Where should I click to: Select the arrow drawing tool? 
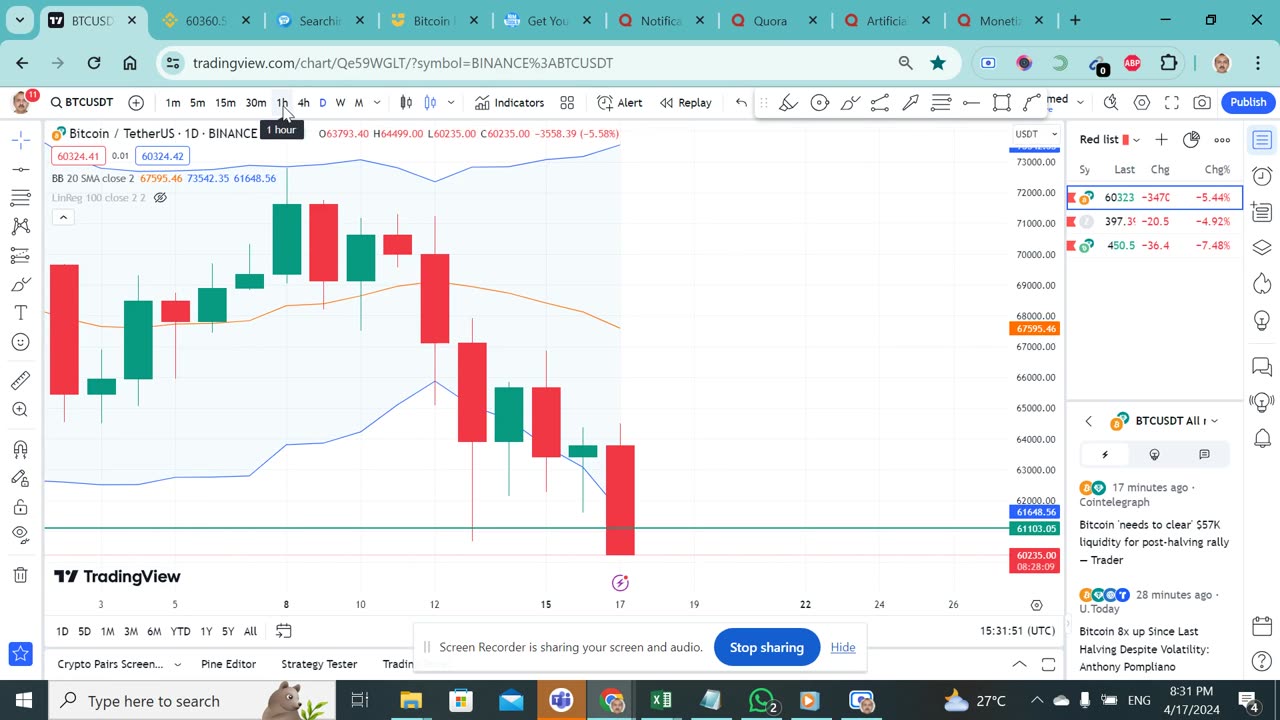(910, 102)
